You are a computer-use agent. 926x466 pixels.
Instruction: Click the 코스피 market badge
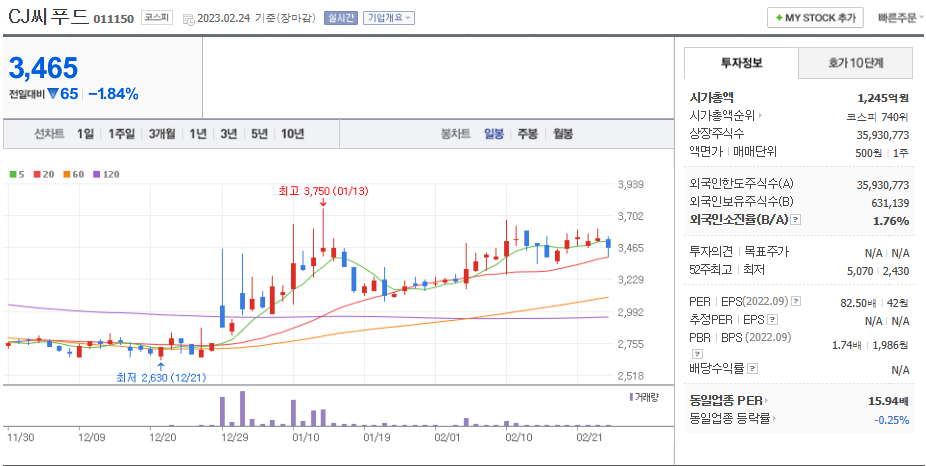click(156, 18)
